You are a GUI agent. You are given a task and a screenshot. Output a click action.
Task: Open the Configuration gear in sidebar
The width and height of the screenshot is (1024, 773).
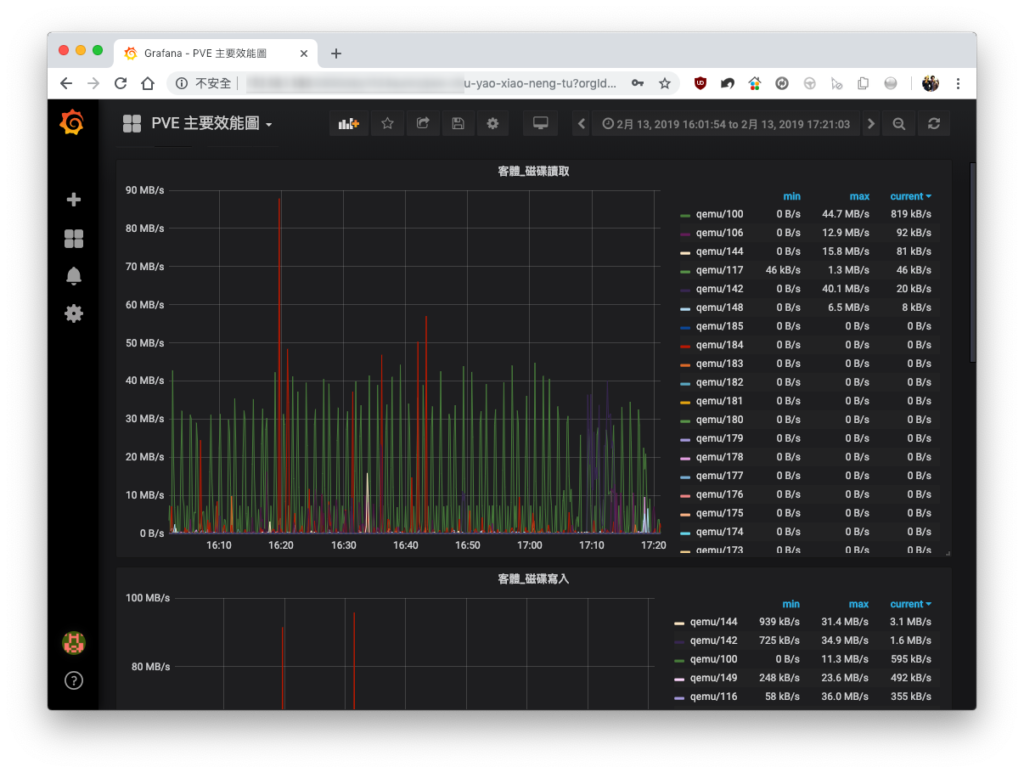tap(74, 313)
